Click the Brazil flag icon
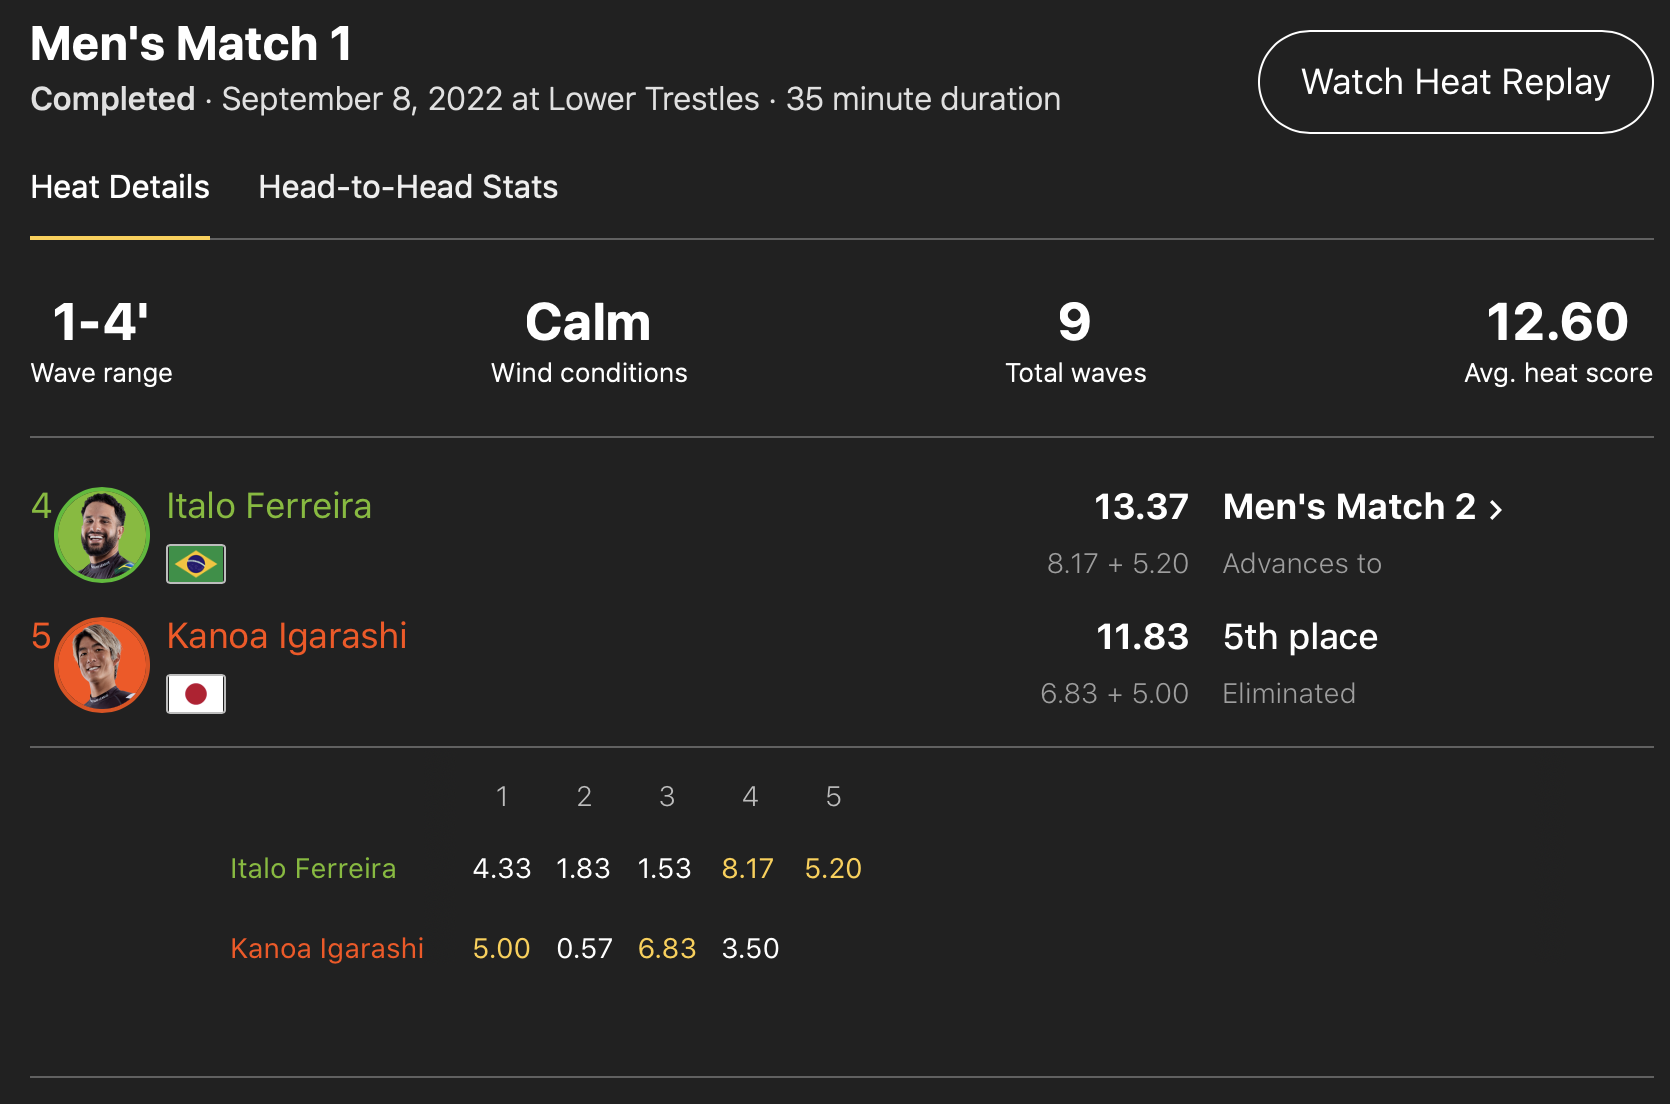This screenshot has height=1104, width=1670. [196, 564]
